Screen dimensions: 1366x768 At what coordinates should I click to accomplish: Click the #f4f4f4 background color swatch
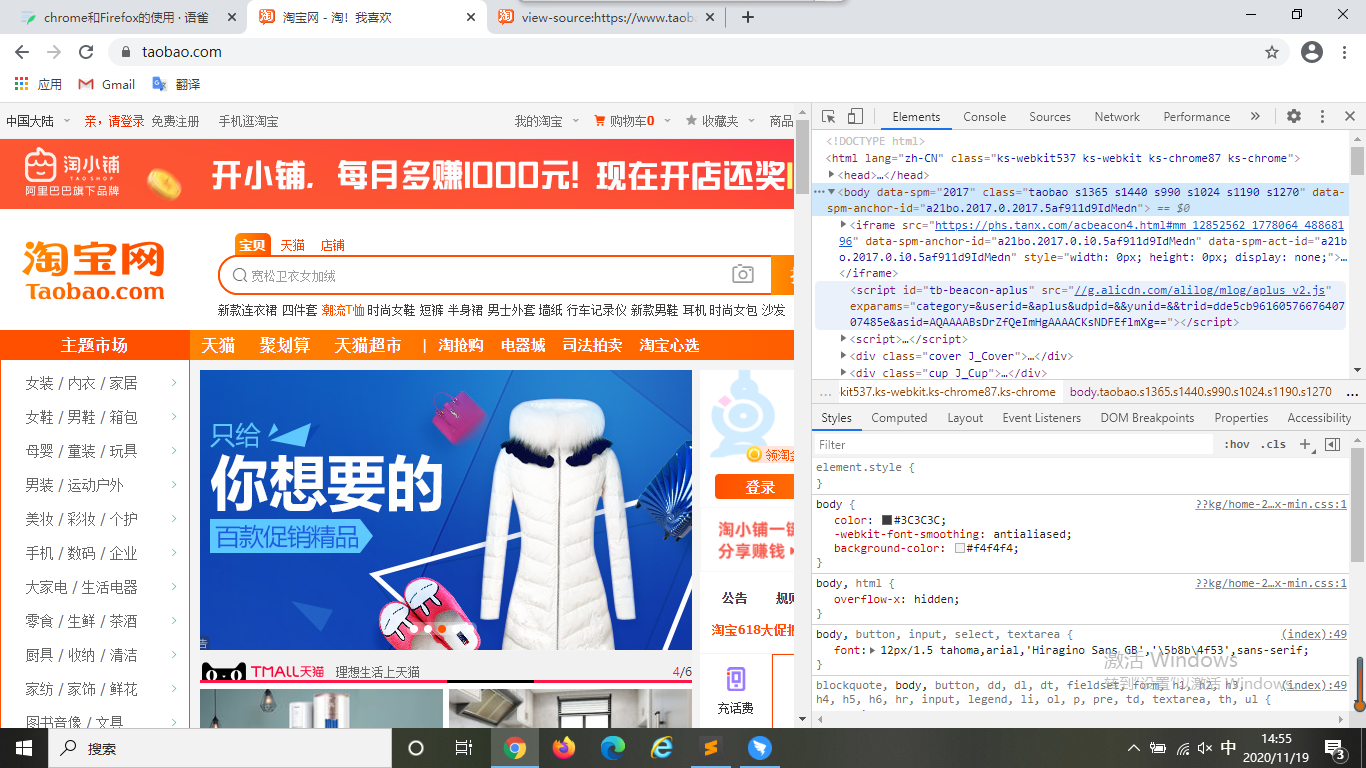tap(960, 548)
